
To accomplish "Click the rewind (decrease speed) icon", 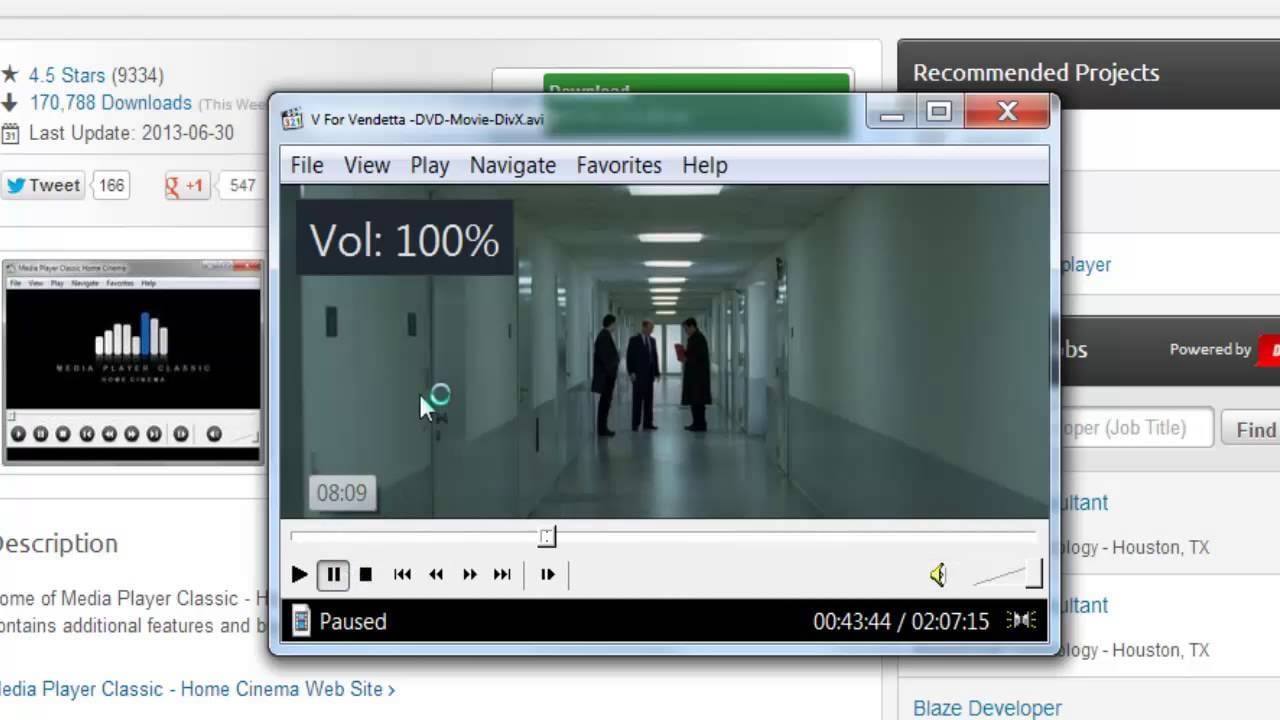I will coord(436,574).
